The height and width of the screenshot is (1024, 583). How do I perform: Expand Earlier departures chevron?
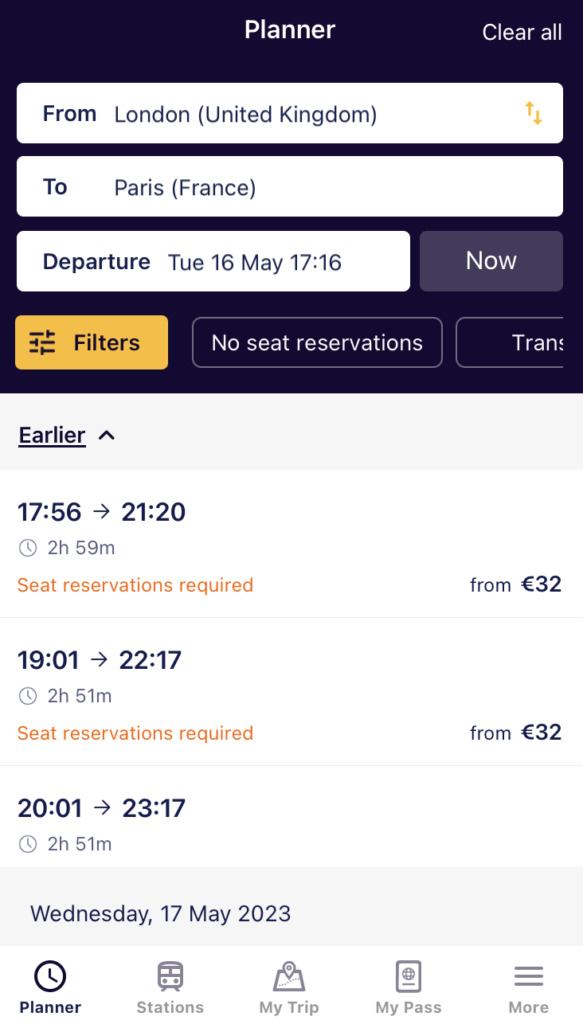click(106, 436)
